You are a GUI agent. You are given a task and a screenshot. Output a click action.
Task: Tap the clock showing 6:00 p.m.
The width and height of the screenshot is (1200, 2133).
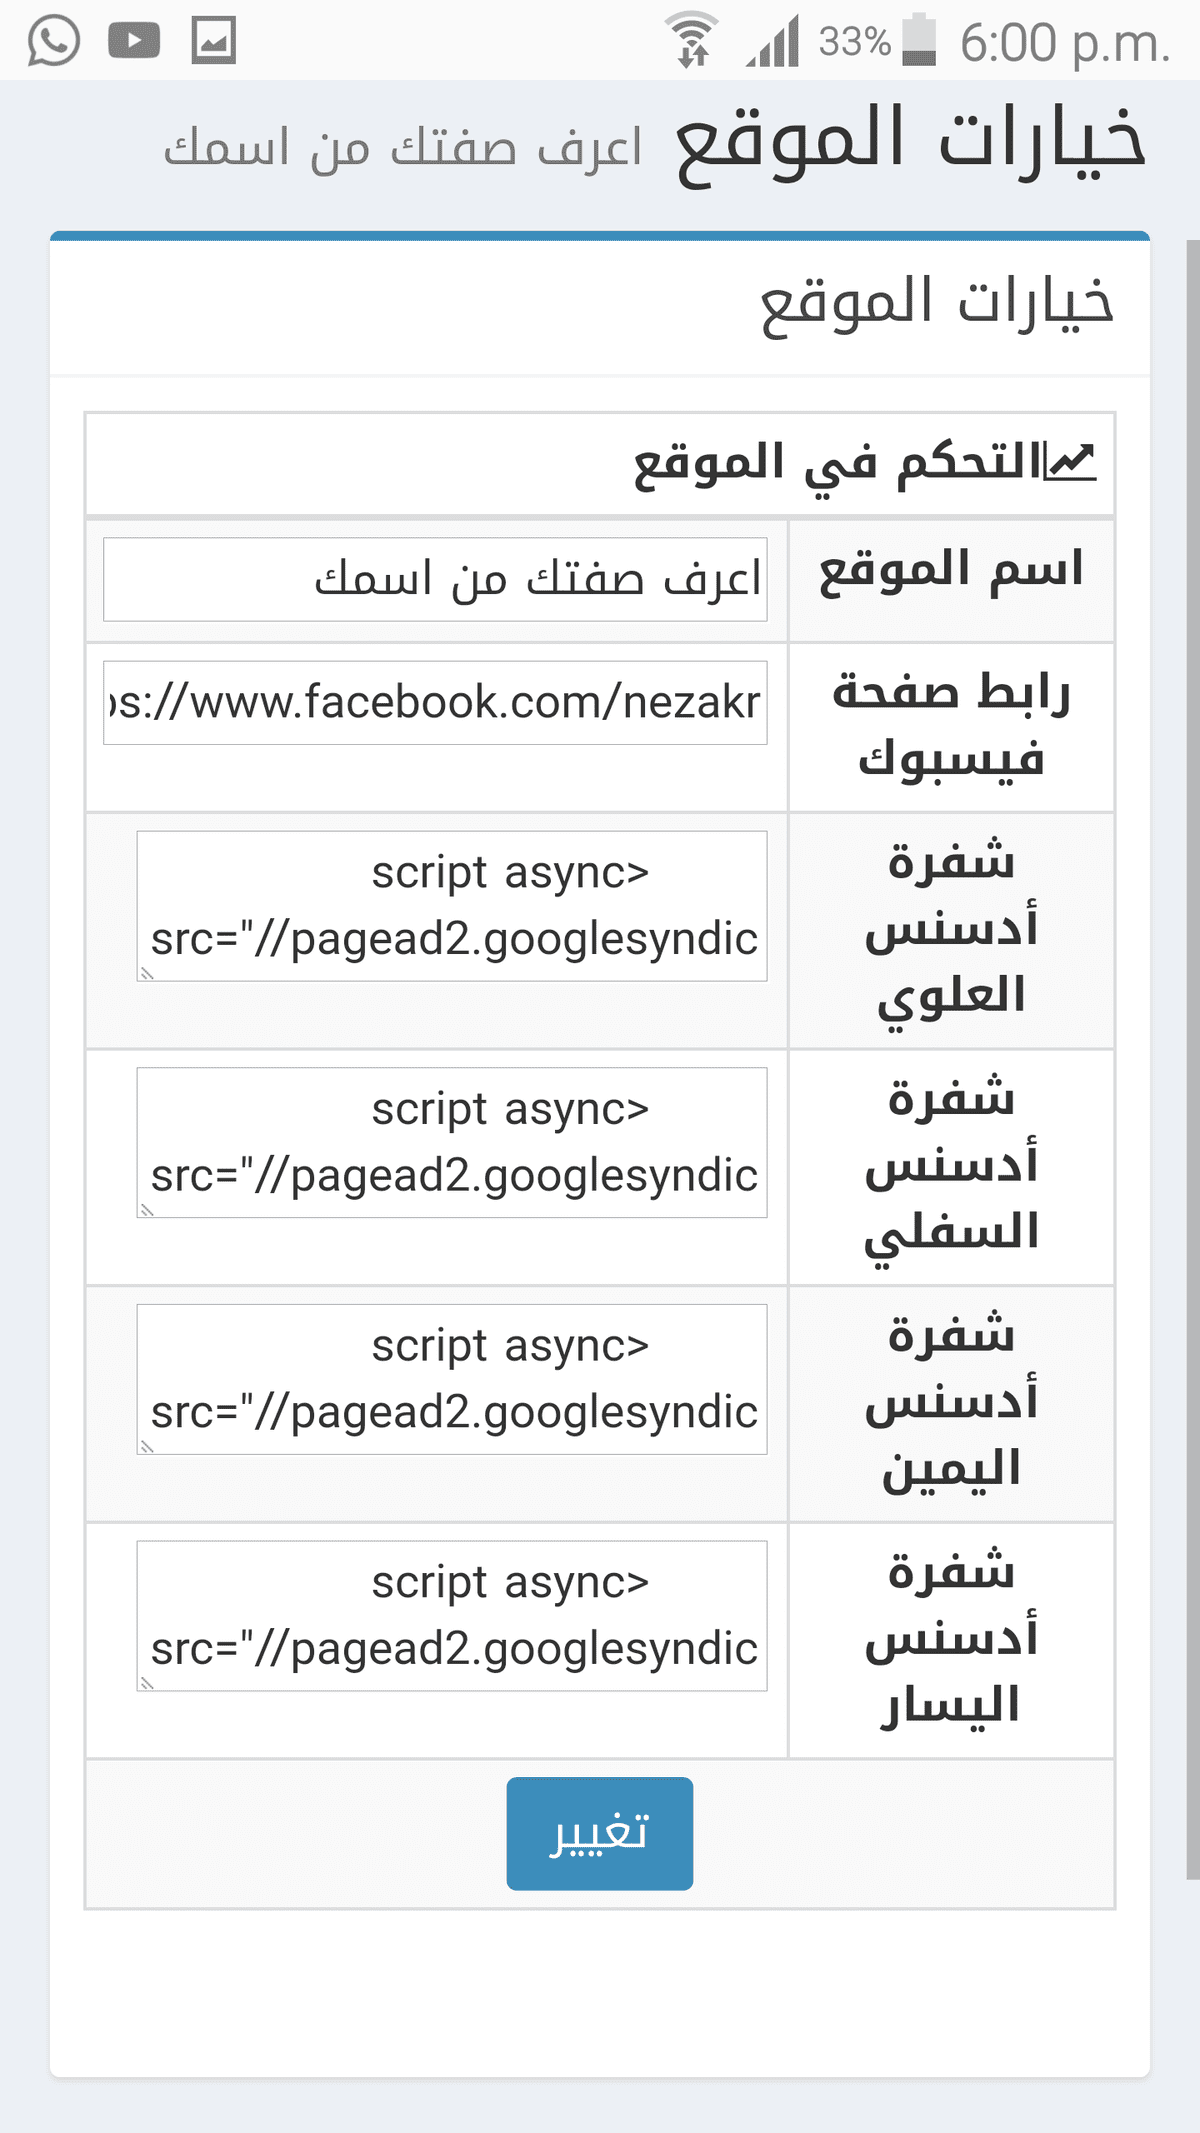1064,43
